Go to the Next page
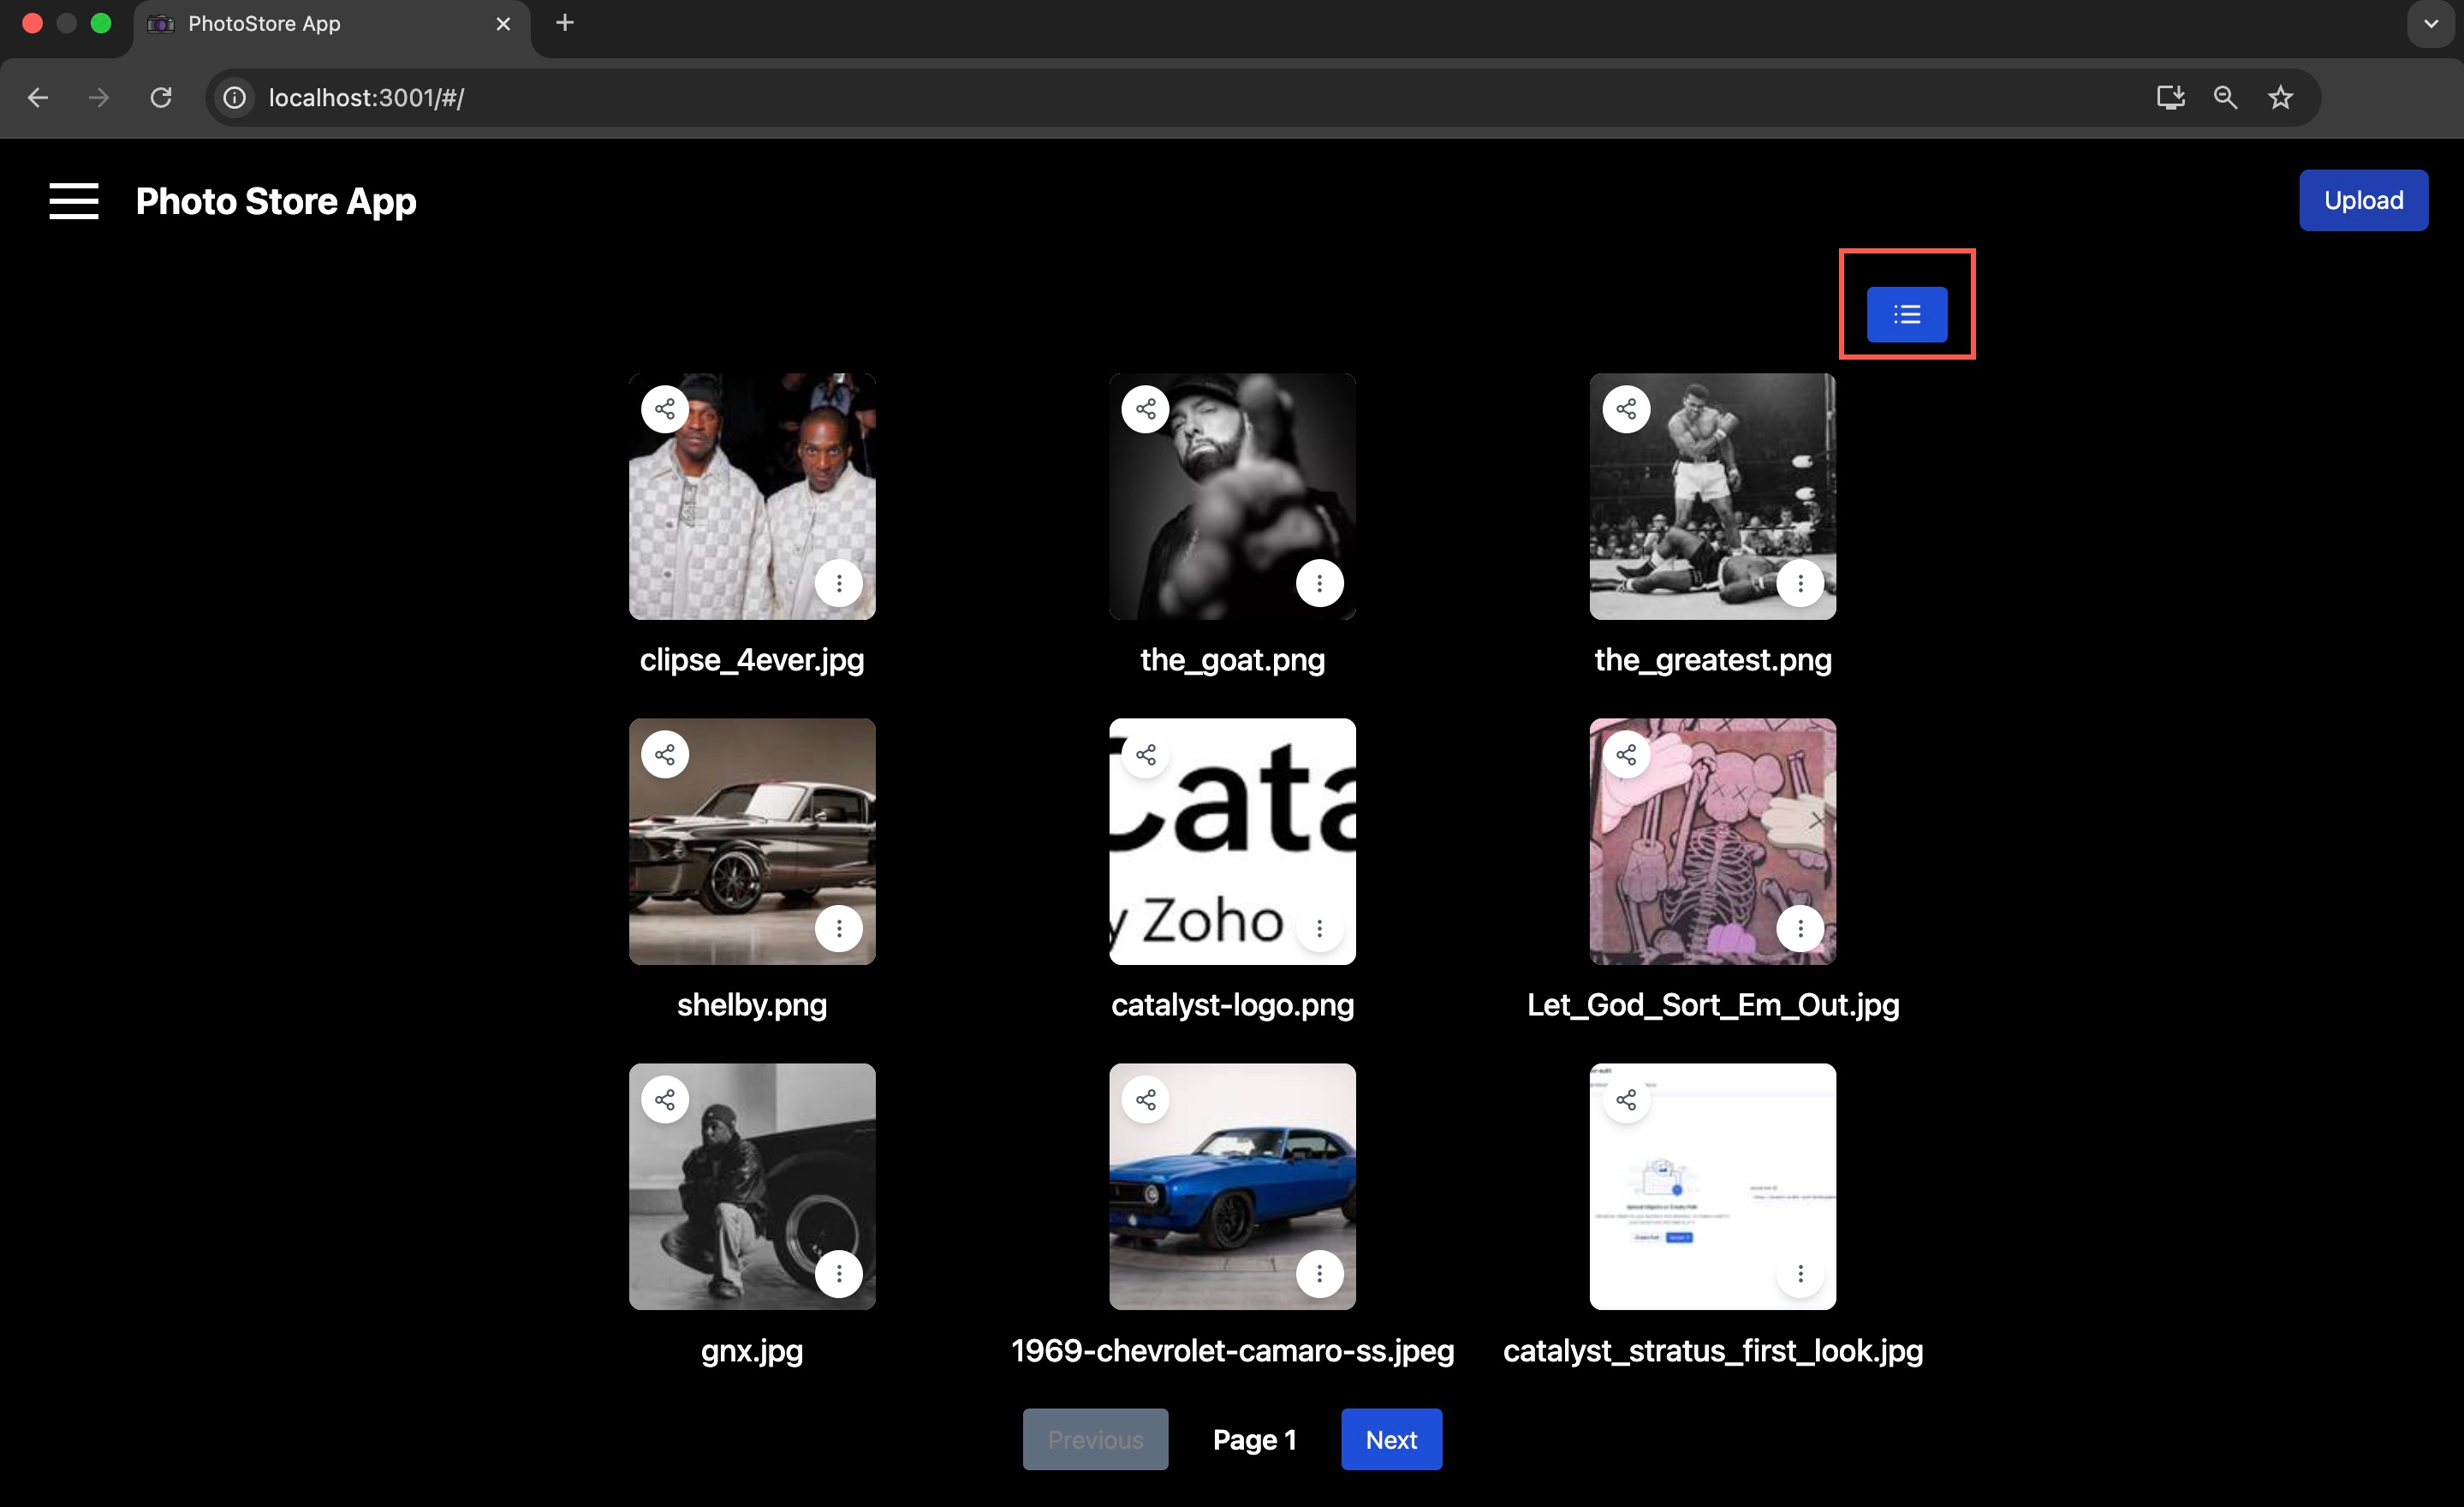This screenshot has height=1507, width=2464. point(1391,1440)
